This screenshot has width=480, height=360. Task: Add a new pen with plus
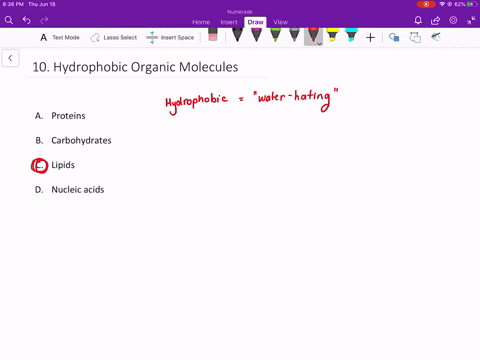click(370, 37)
